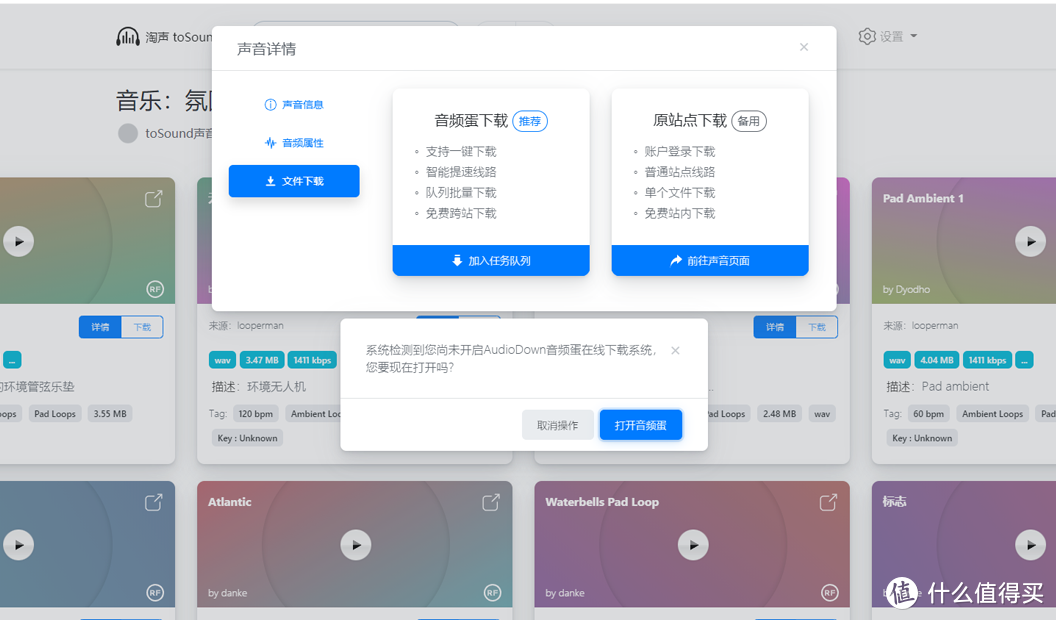
Task: Click the 打开音频蛋 button
Action: pyautogui.click(x=640, y=425)
